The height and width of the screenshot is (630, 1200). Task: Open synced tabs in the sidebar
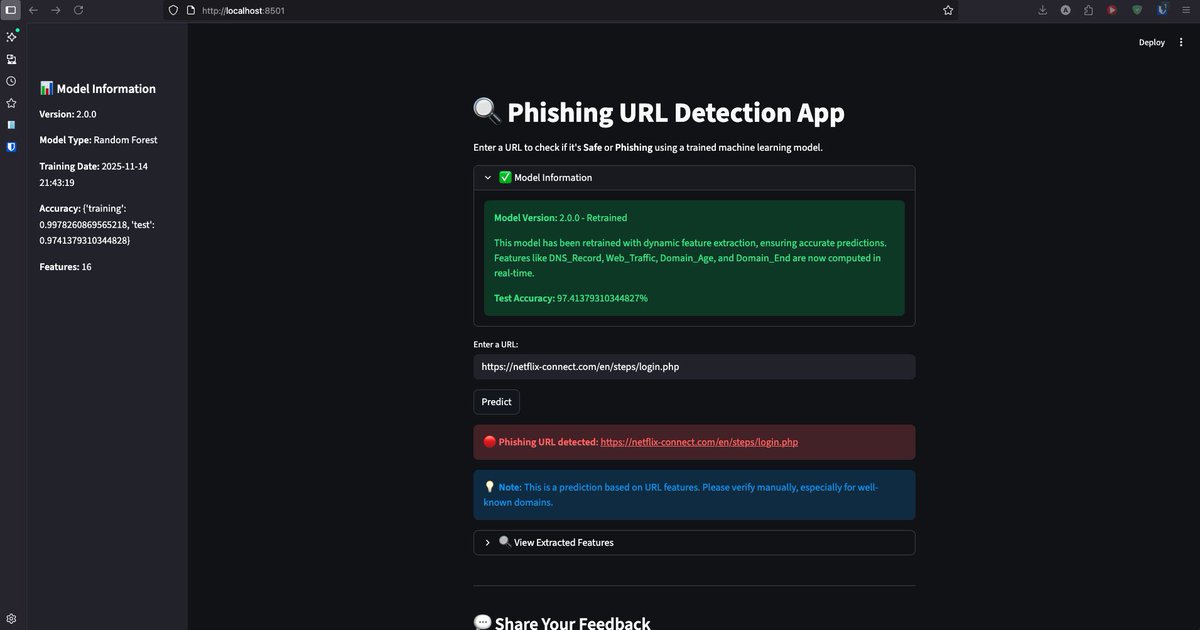point(12,59)
